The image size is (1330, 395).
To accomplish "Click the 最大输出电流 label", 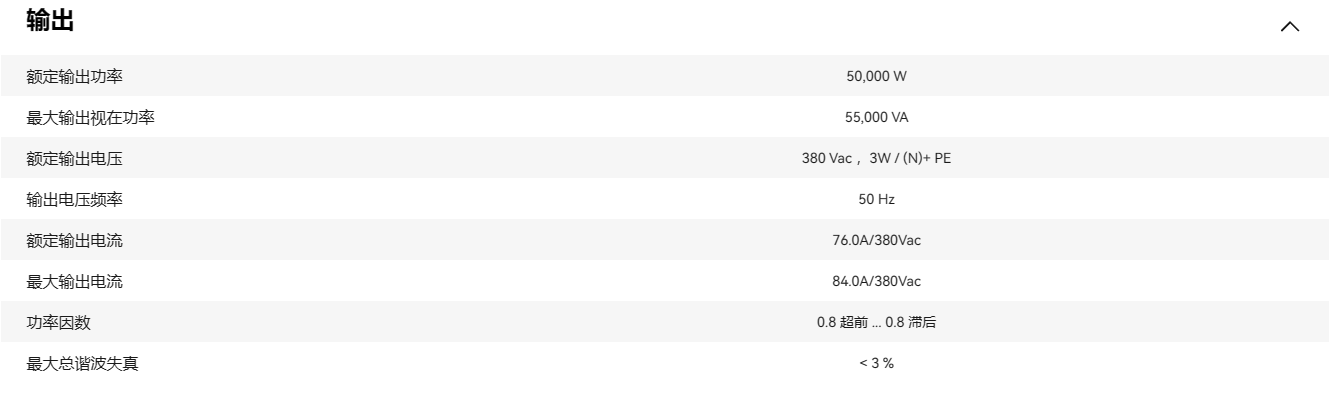I will pyautogui.click(x=75, y=282).
